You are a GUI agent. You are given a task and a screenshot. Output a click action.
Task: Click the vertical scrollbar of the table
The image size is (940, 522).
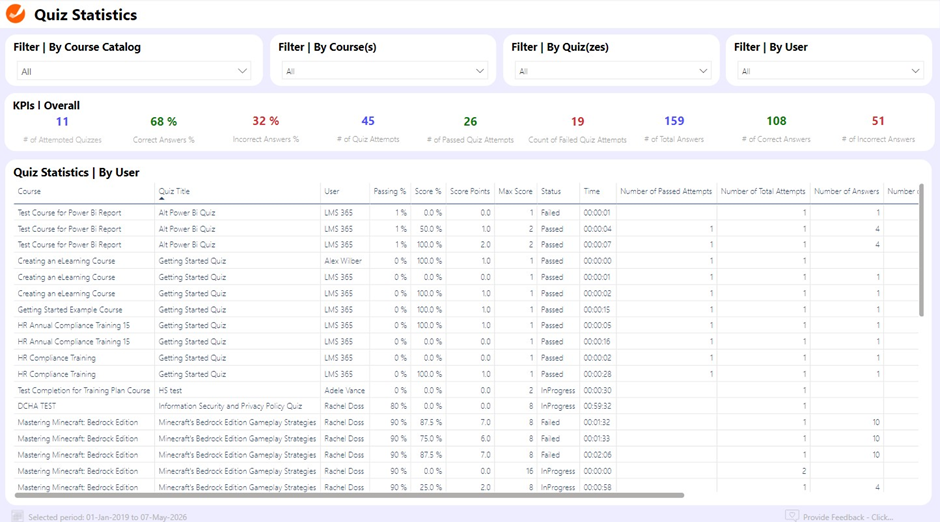(x=920, y=250)
